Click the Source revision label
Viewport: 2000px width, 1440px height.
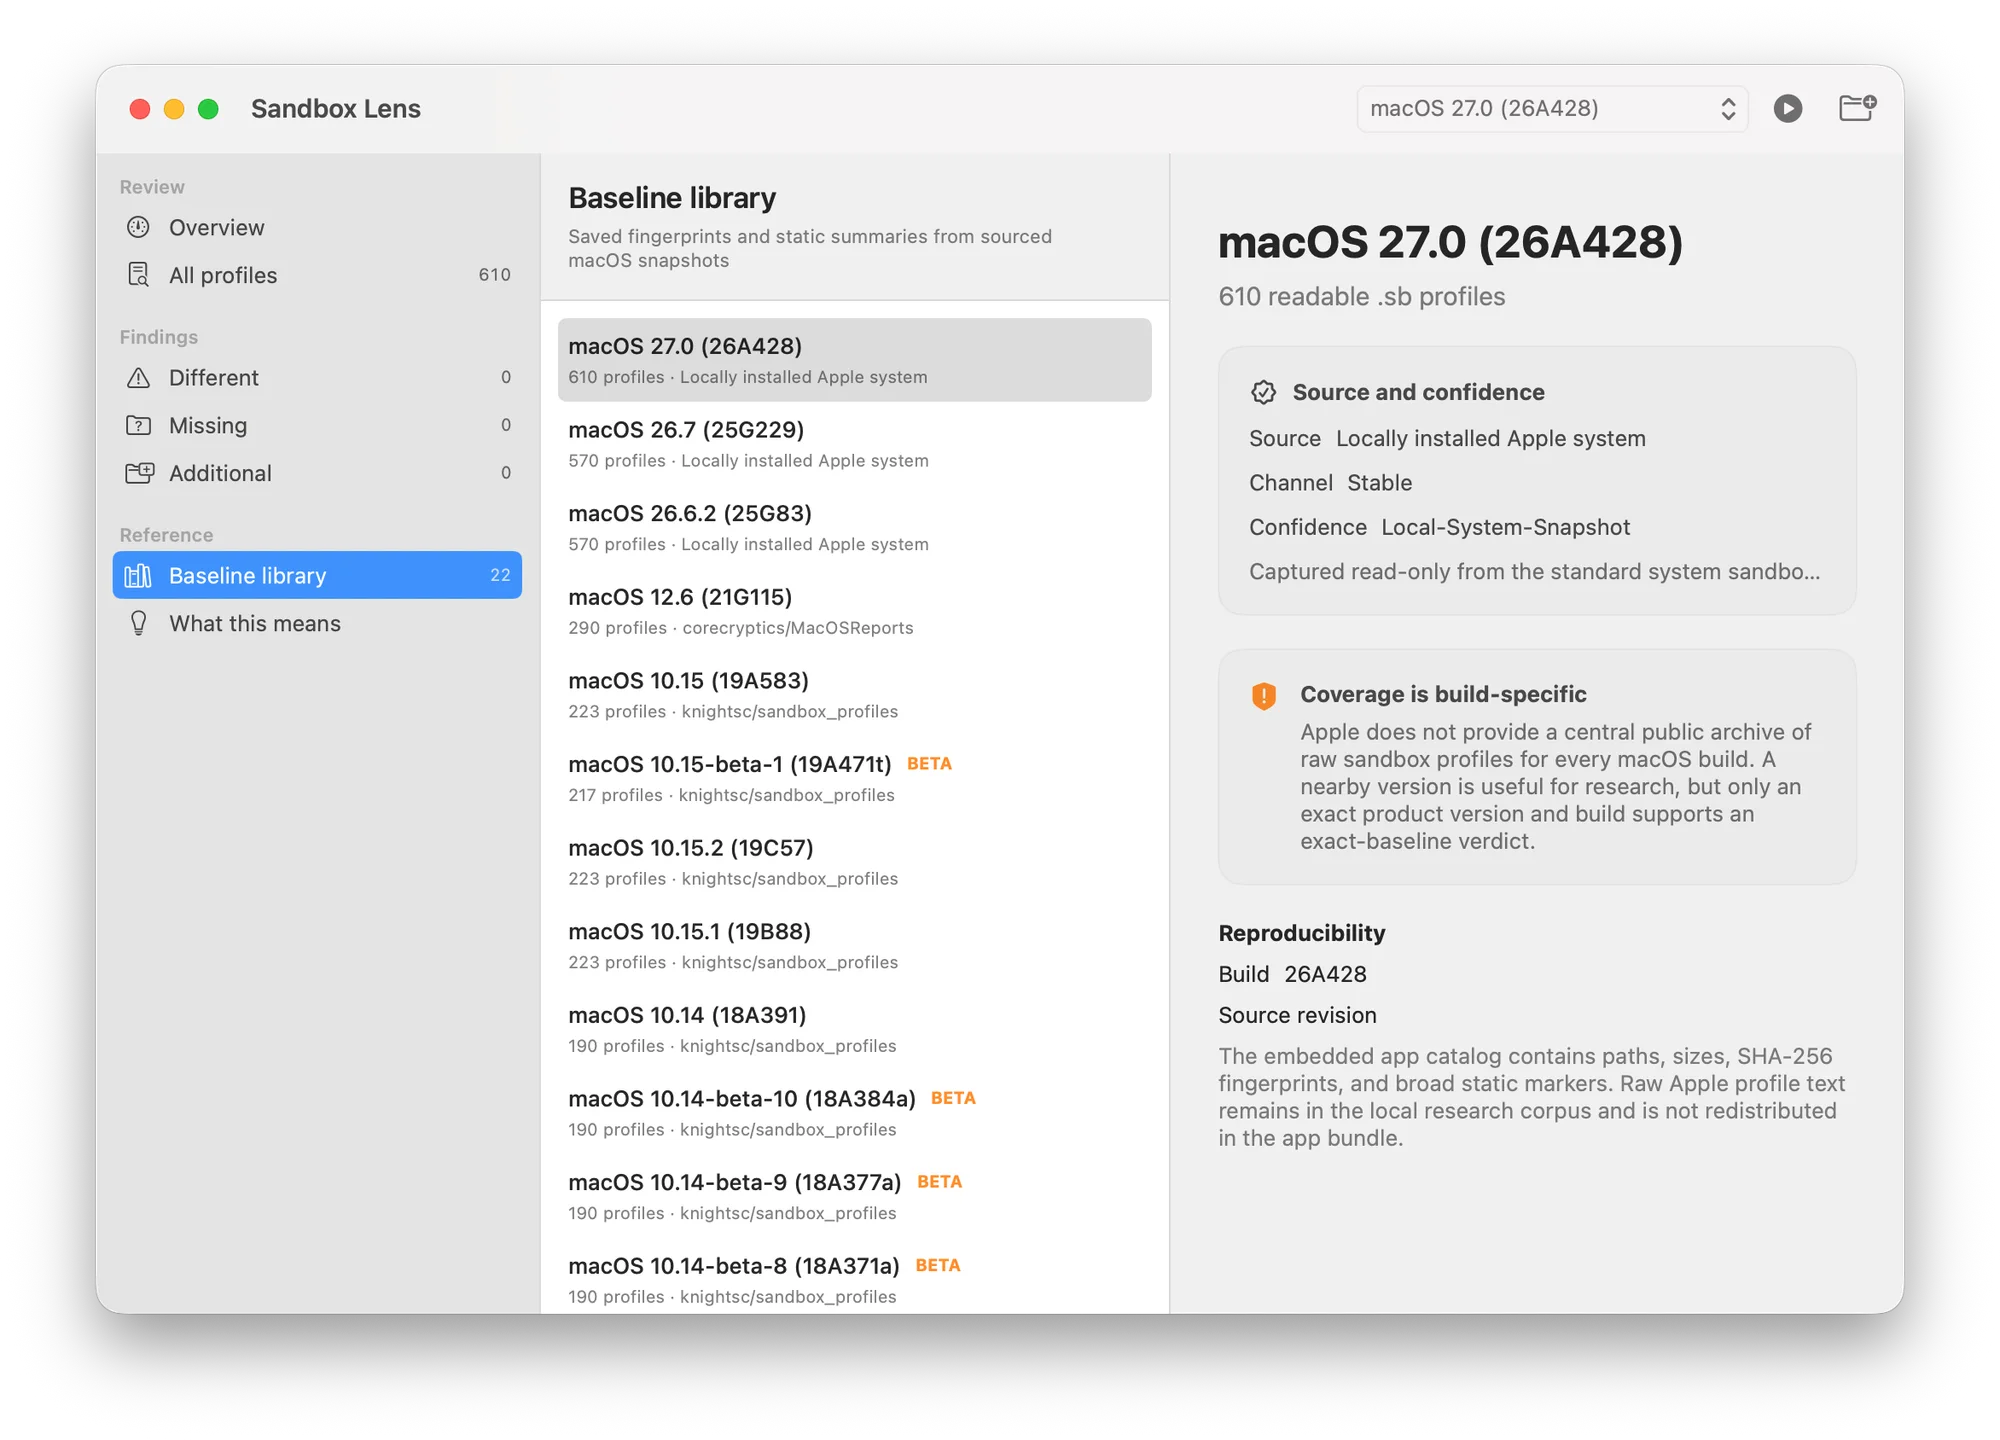point(1297,1015)
